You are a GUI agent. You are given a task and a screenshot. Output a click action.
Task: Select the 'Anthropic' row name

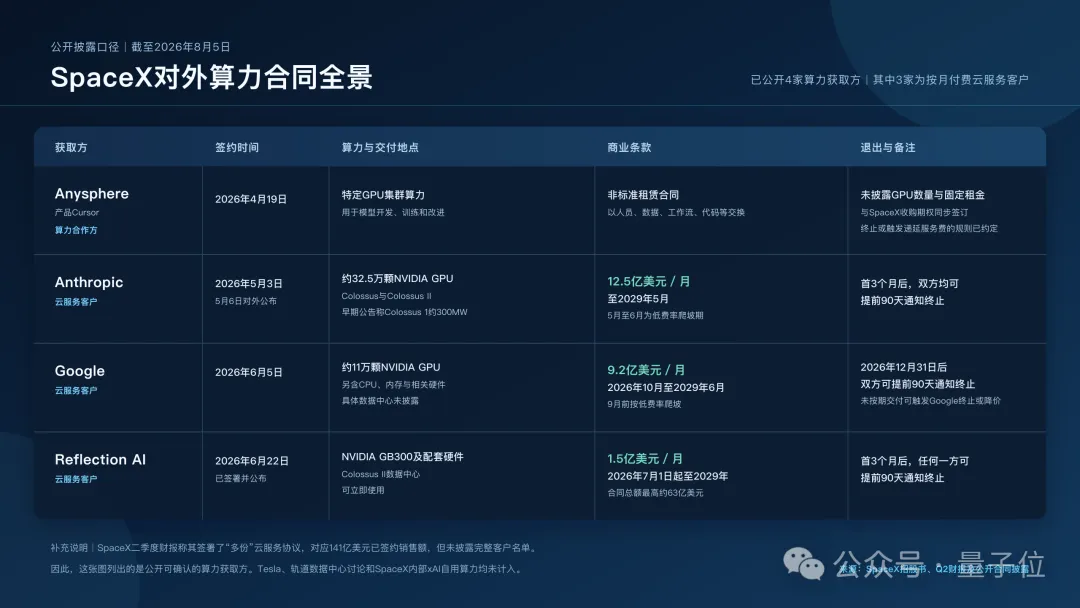[x=89, y=282]
